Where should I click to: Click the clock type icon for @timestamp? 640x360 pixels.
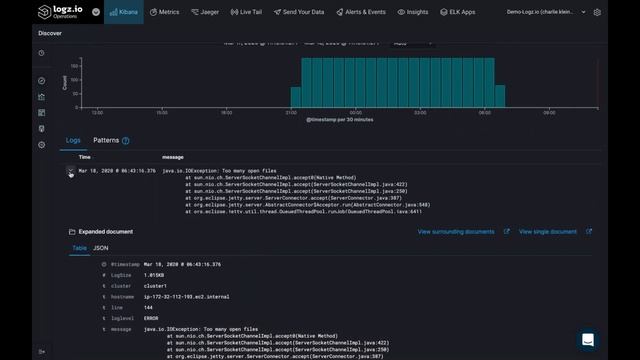(x=104, y=264)
